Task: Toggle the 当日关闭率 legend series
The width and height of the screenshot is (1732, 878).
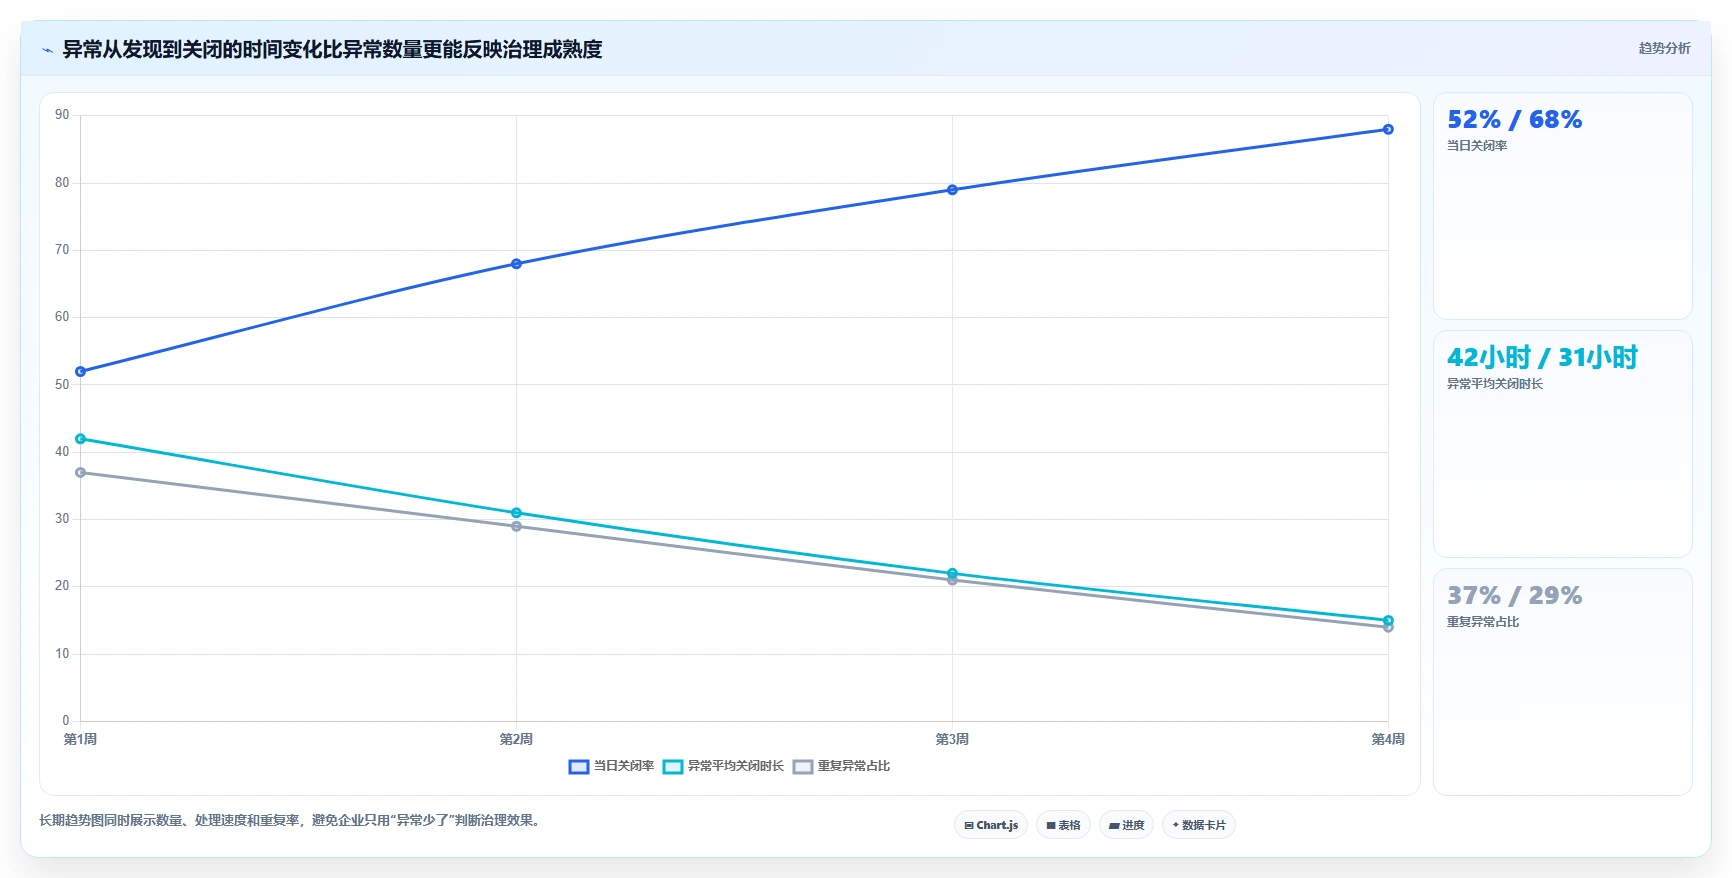Action: pos(611,766)
